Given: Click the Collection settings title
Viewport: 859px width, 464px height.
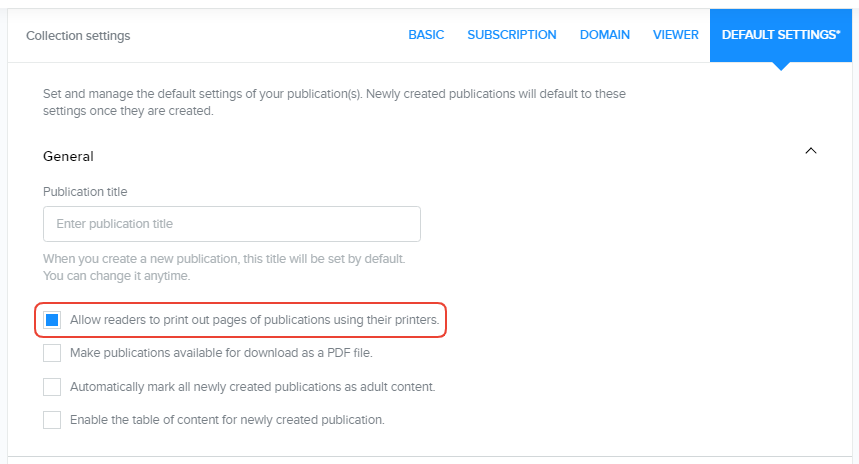Looking at the screenshot, I should [78, 36].
